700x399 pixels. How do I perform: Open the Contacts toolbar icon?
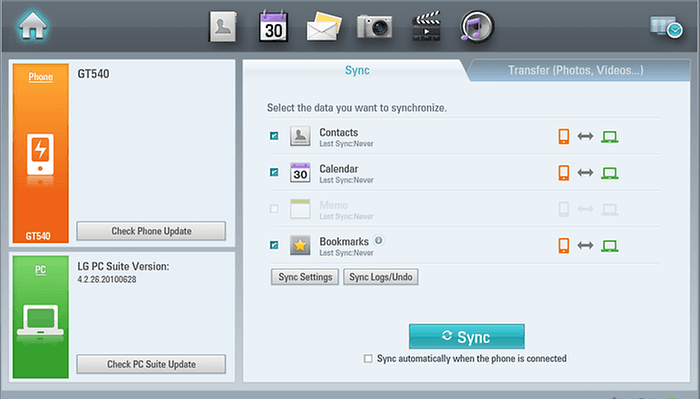tap(223, 27)
